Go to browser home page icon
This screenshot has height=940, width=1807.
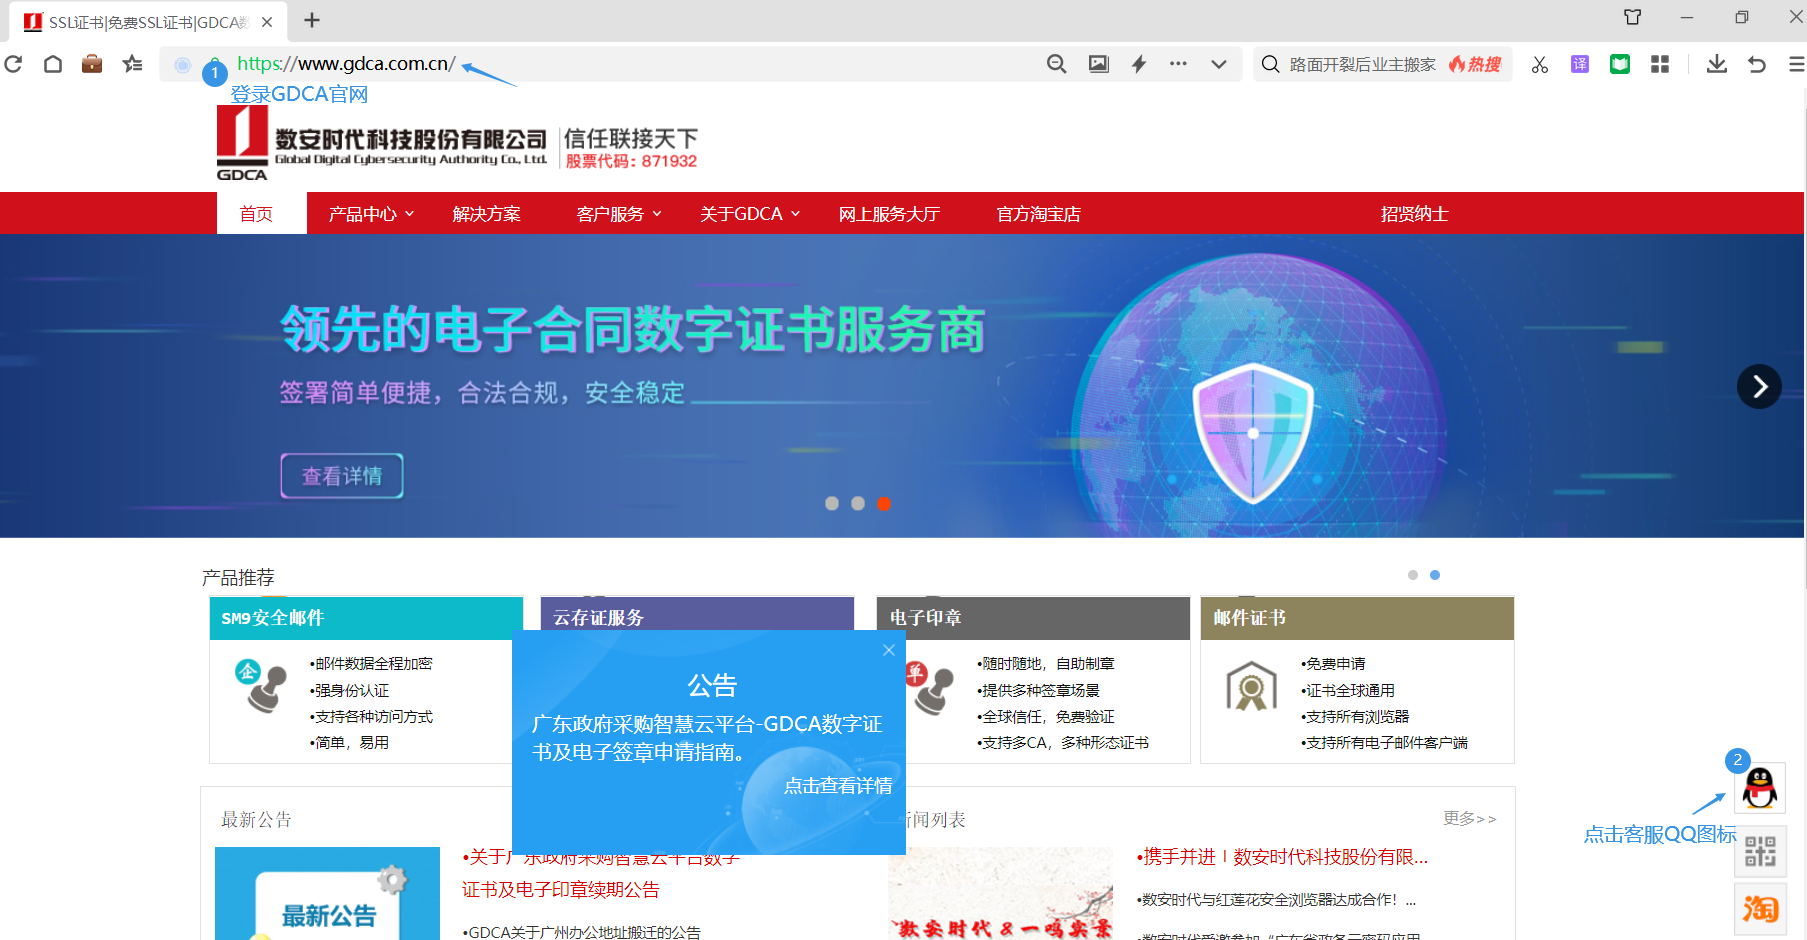[53, 64]
